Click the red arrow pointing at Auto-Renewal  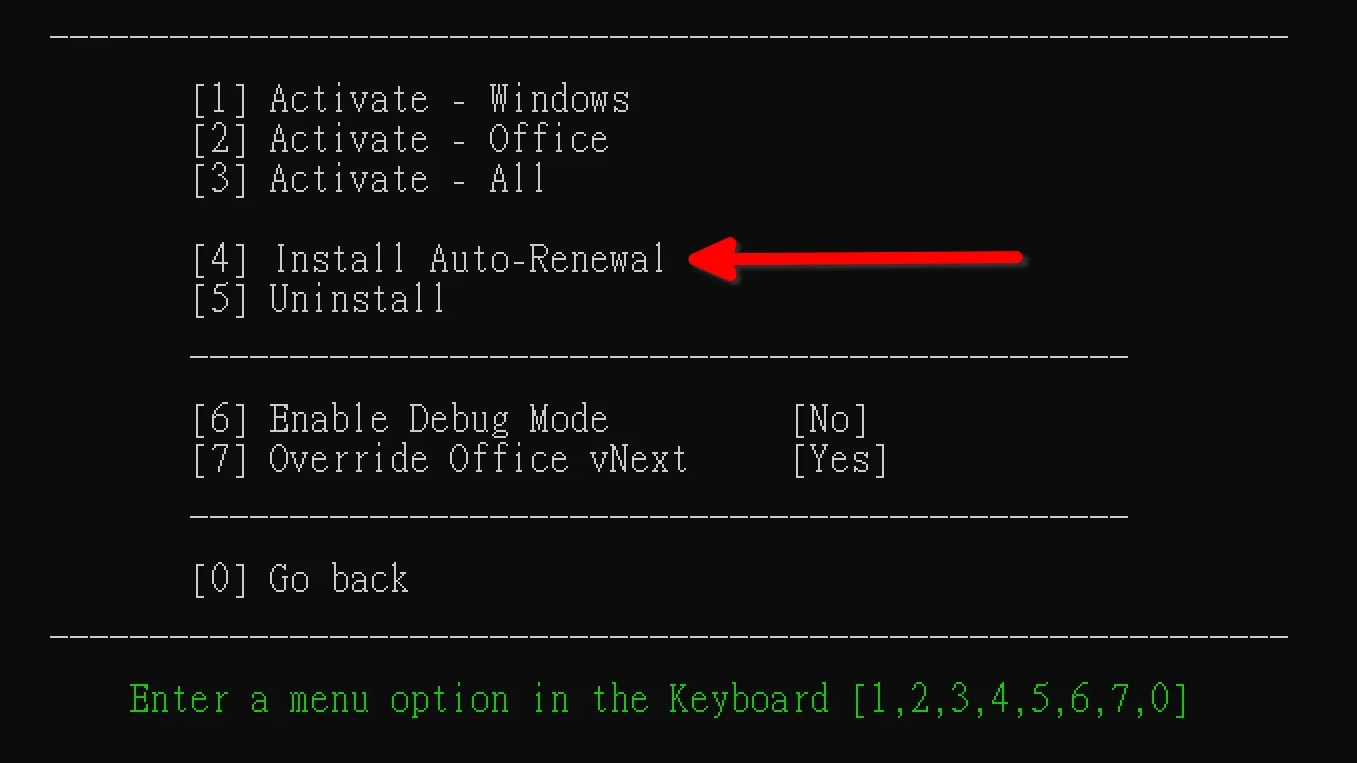(855, 258)
